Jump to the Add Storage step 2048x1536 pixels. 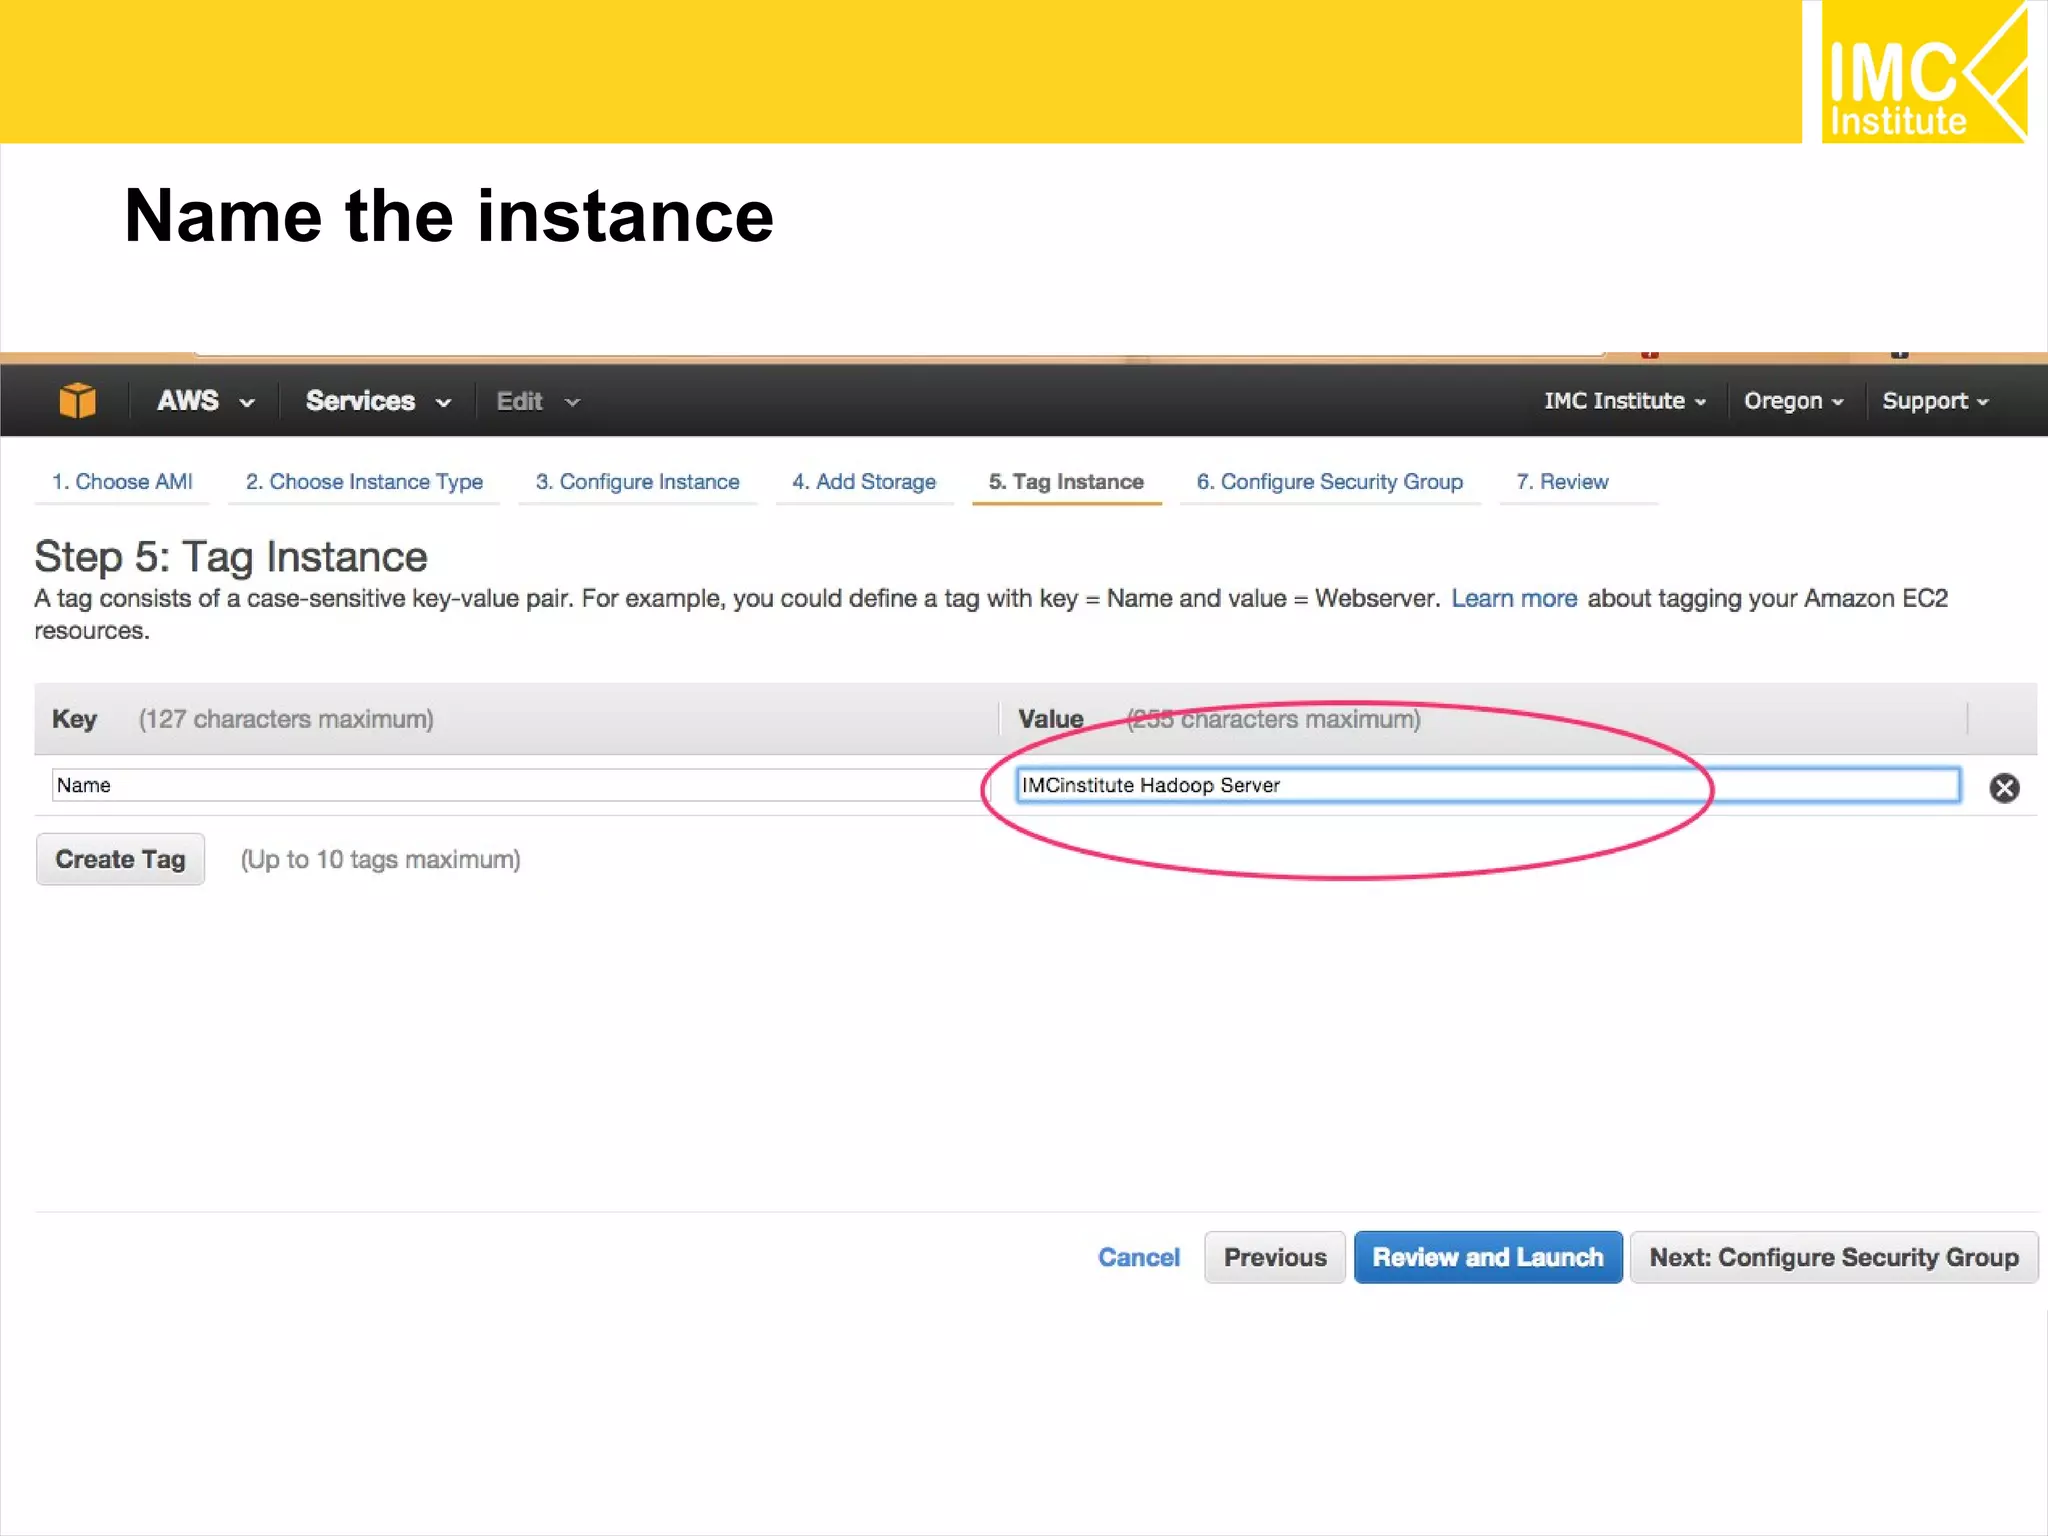(x=864, y=482)
